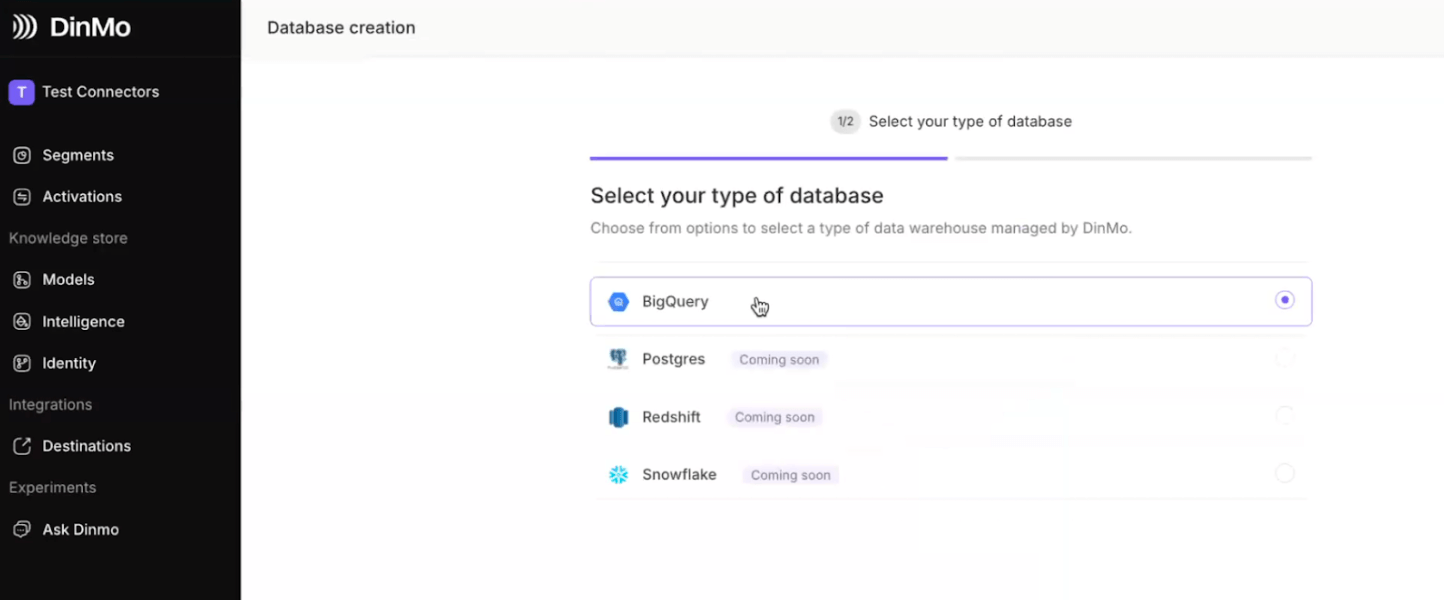Image resolution: width=1444 pixels, height=600 pixels.
Task: Go to Models in the sidebar
Action: (68, 280)
